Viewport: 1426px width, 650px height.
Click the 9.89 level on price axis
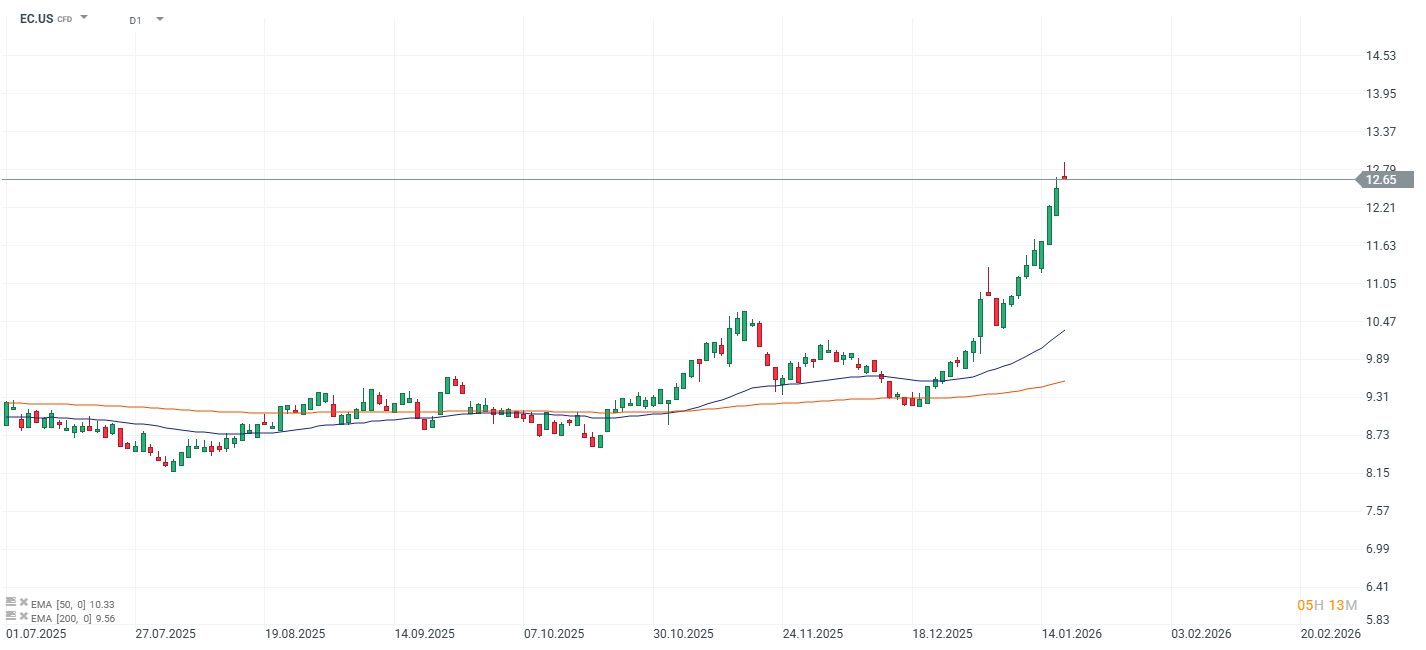coord(1381,359)
